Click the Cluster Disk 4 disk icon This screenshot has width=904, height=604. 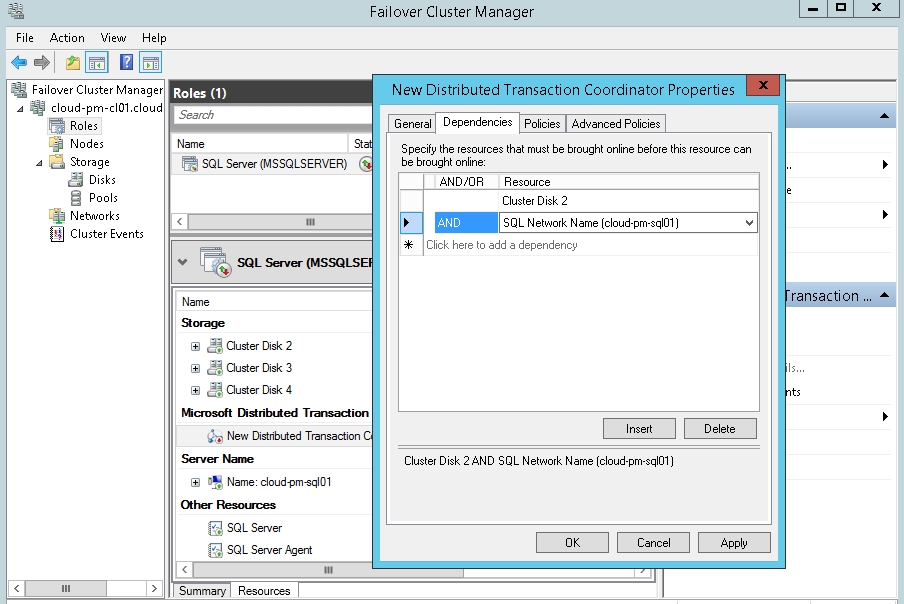[215, 390]
